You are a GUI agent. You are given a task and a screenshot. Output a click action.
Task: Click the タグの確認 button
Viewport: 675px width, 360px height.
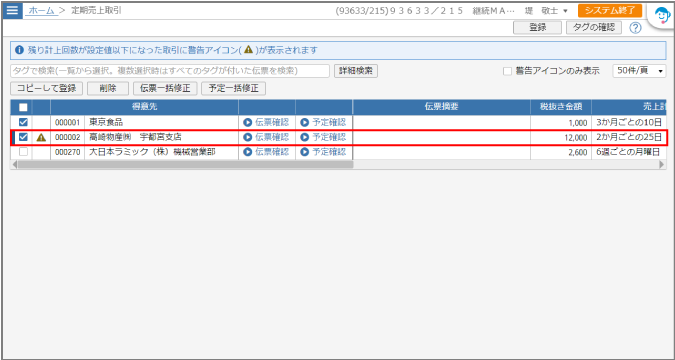594,28
